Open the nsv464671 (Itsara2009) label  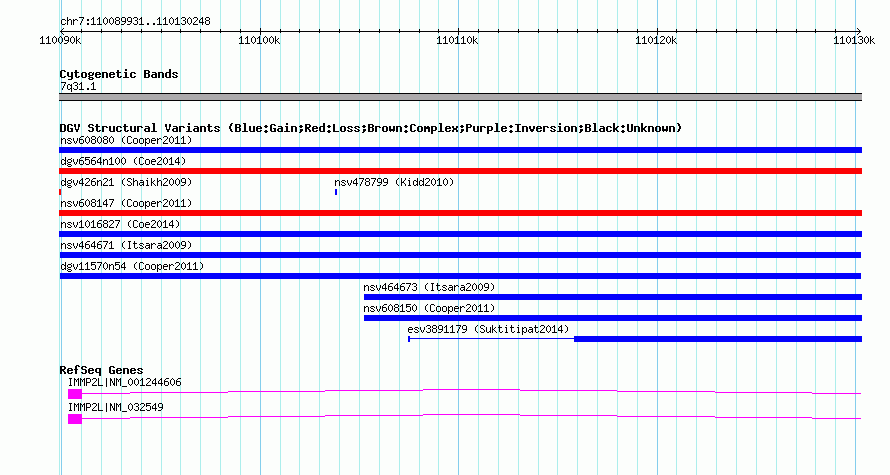point(126,245)
